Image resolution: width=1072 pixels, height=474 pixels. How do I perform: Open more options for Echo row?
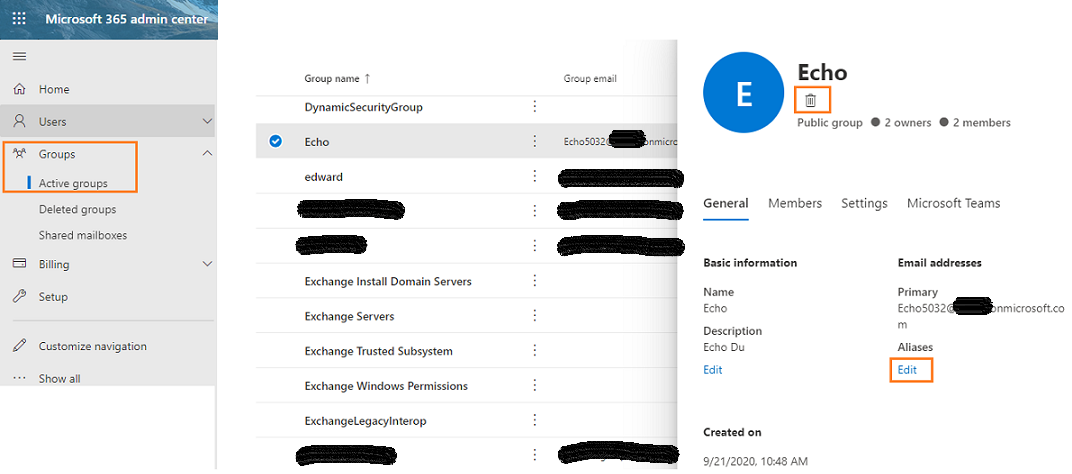pyautogui.click(x=535, y=142)
